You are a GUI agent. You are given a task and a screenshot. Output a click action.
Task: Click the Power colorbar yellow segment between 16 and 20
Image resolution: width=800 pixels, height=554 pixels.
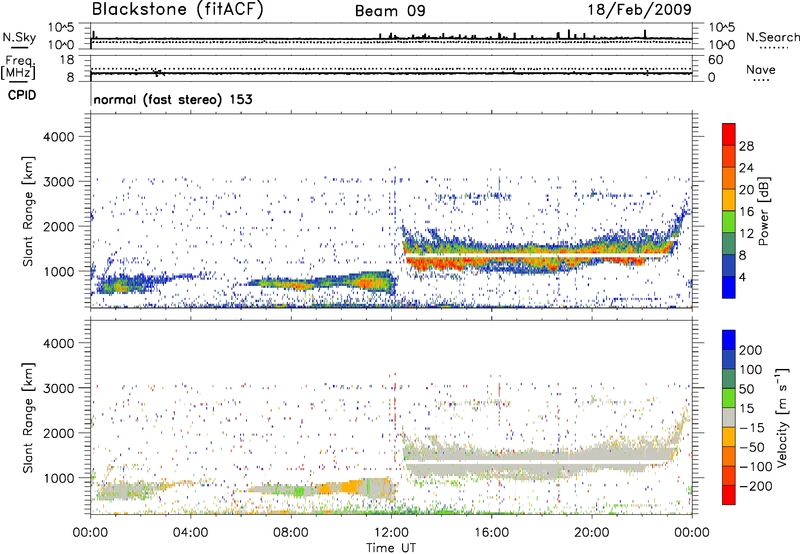pos(729,199)
